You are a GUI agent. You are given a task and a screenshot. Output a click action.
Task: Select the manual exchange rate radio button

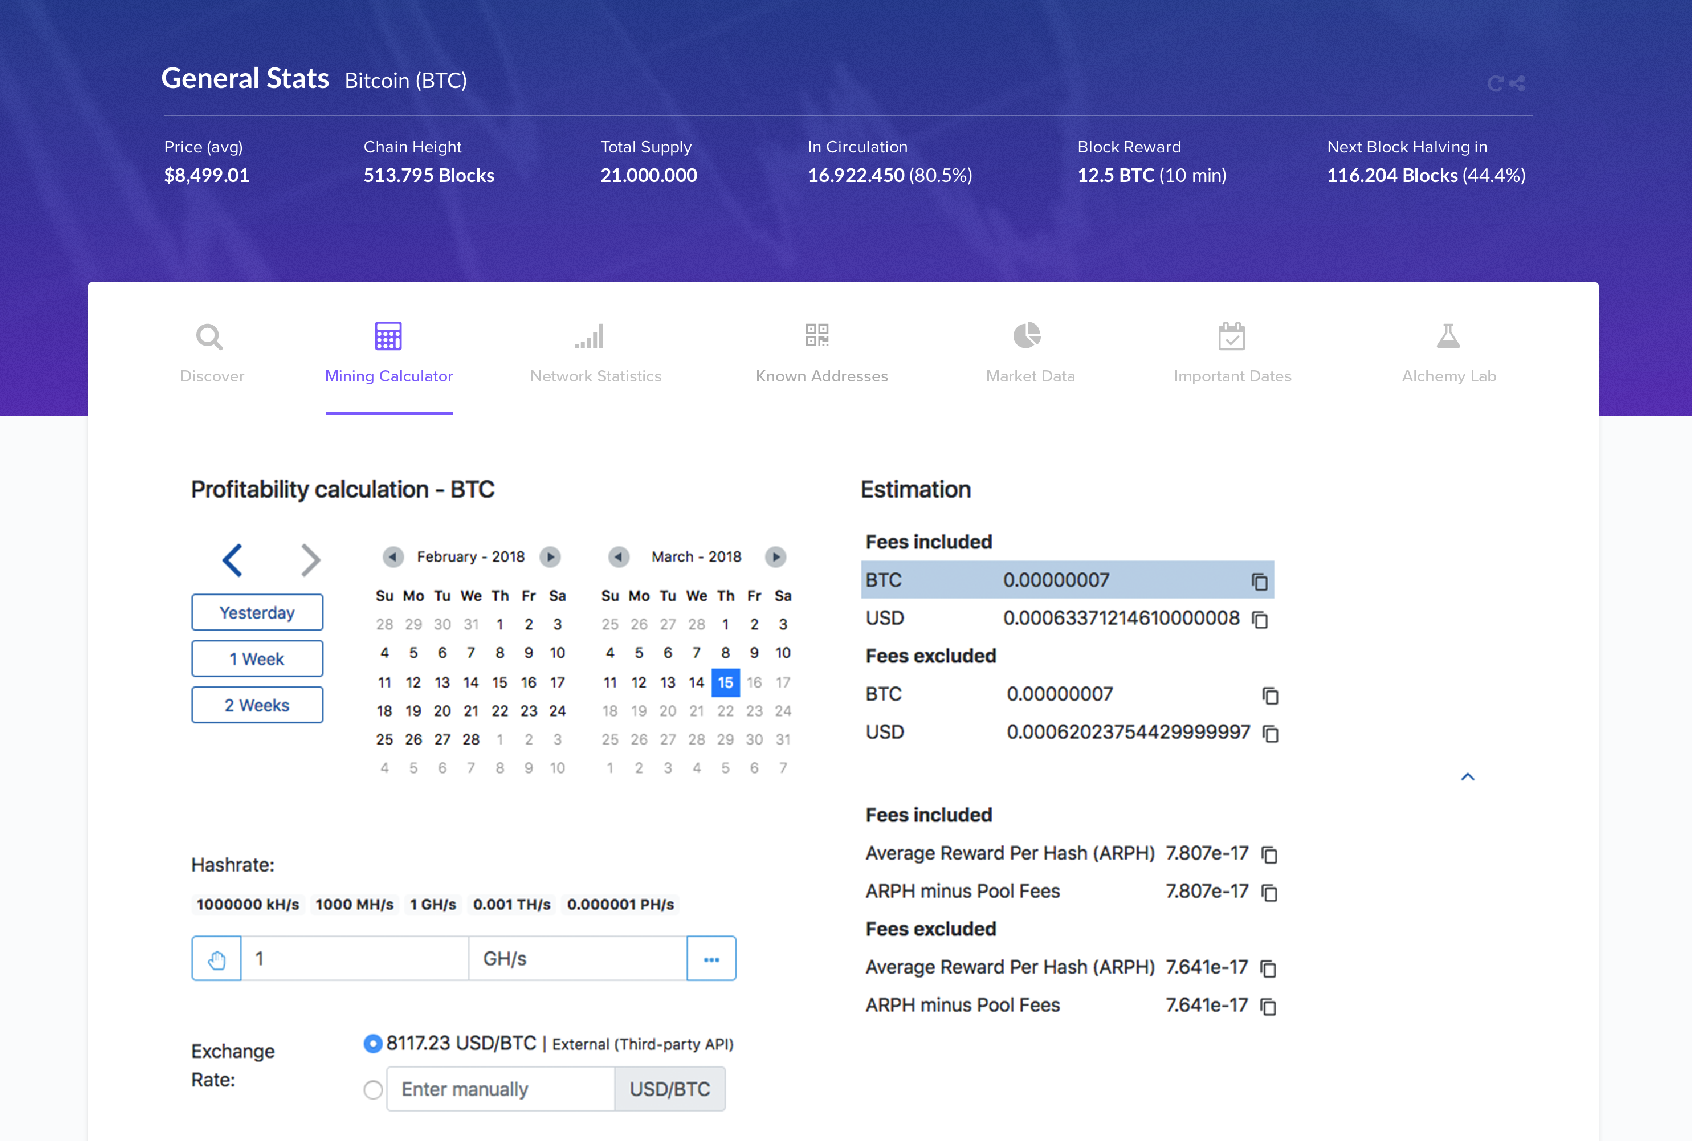(373, 1090)
